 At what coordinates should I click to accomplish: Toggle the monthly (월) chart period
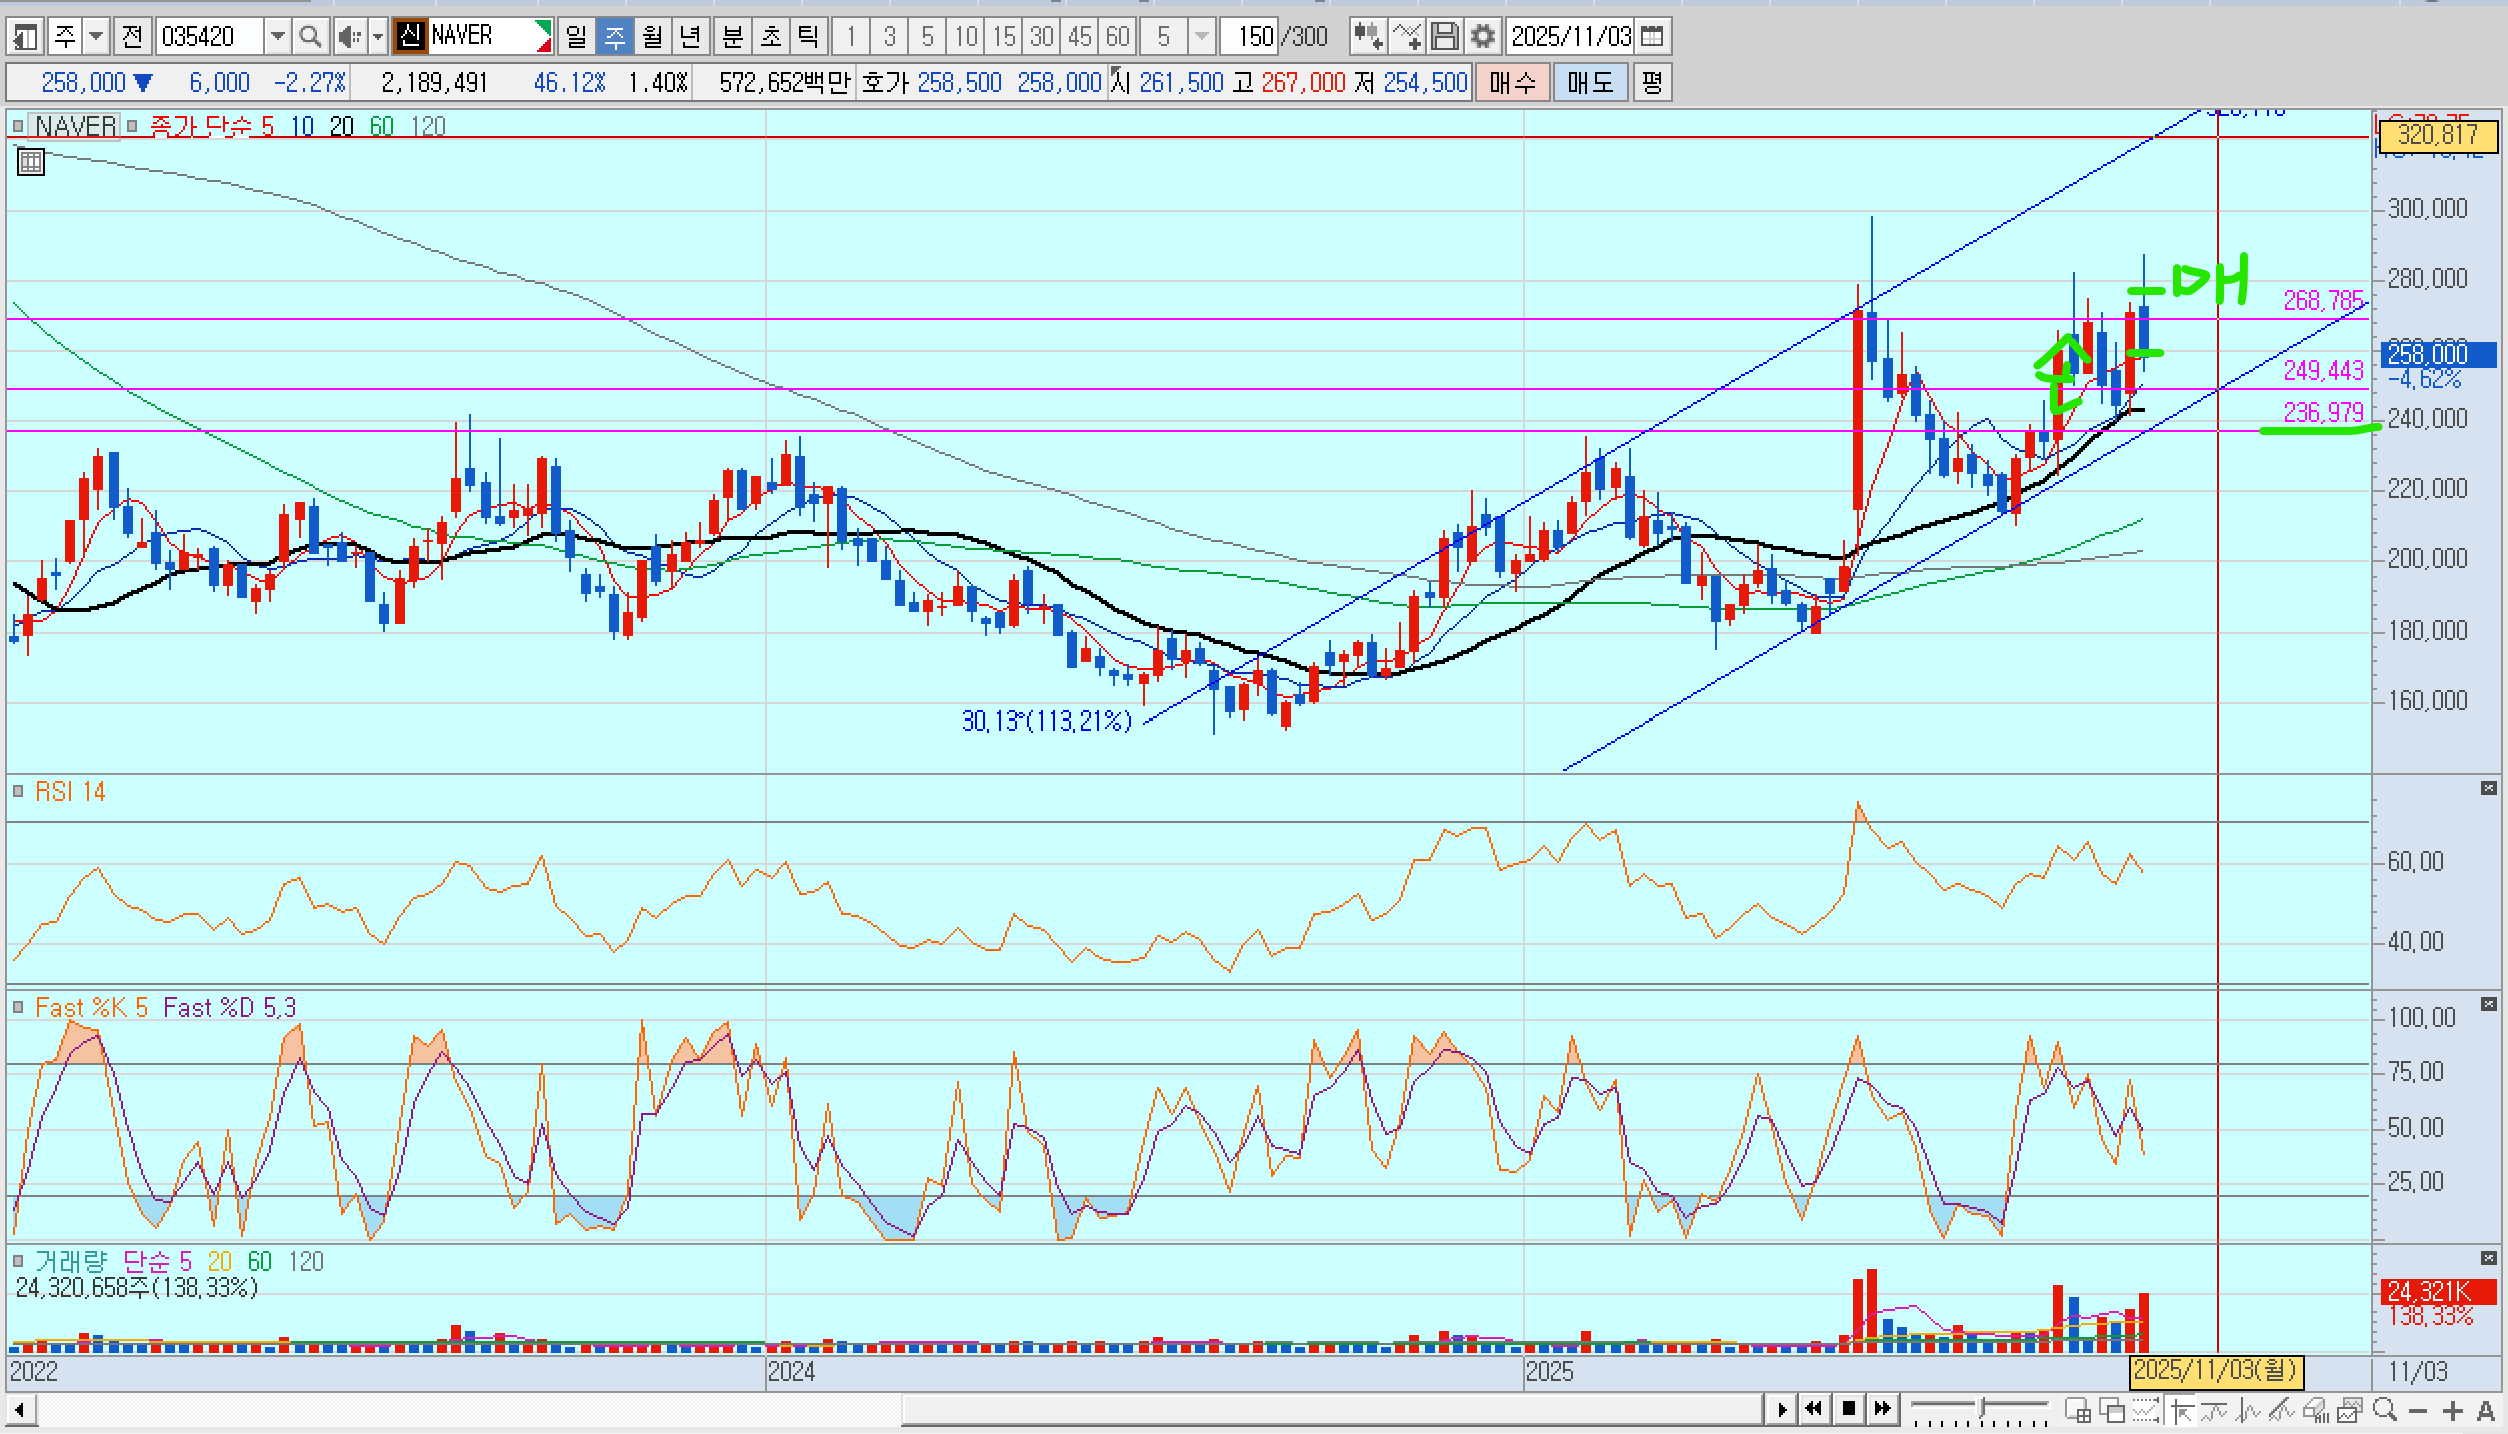pyautogui.click(x=652, y=37)
